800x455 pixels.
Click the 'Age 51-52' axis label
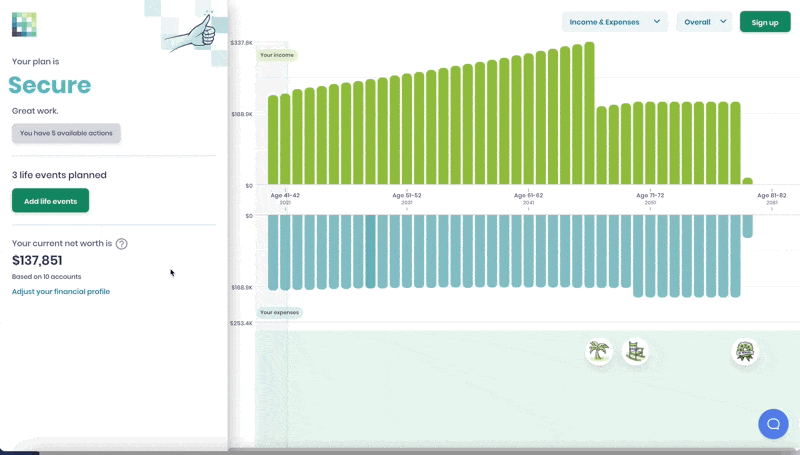point(407,195)
